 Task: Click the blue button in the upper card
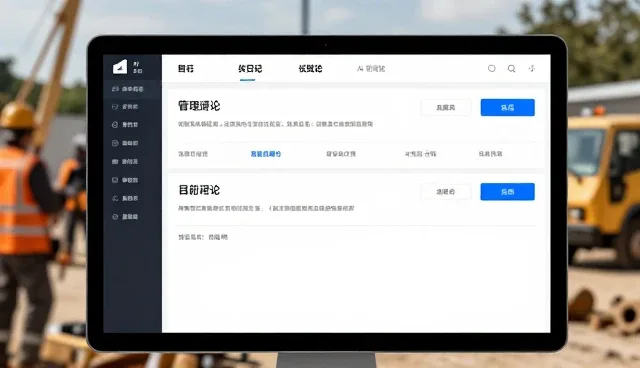tap(507, 108)
